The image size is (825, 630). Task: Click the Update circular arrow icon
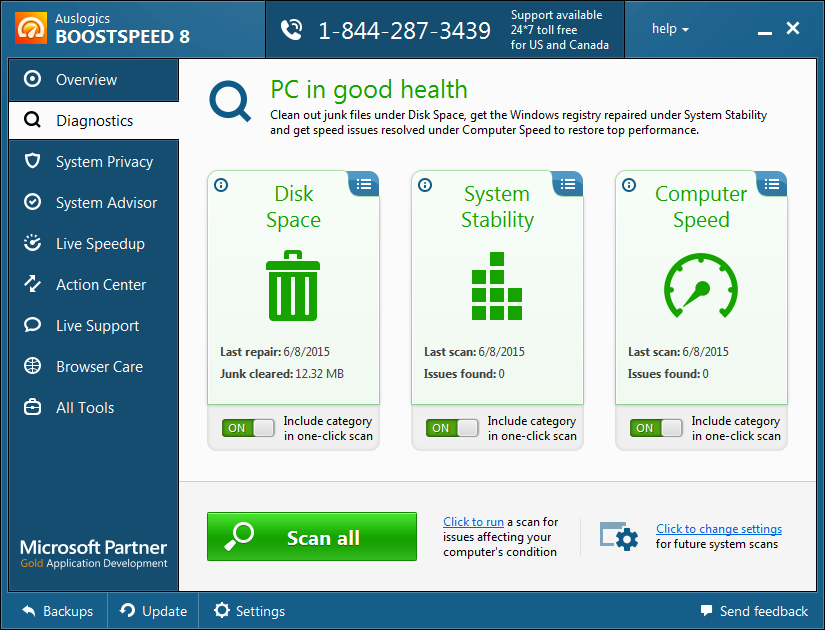(x=127, y=610)
